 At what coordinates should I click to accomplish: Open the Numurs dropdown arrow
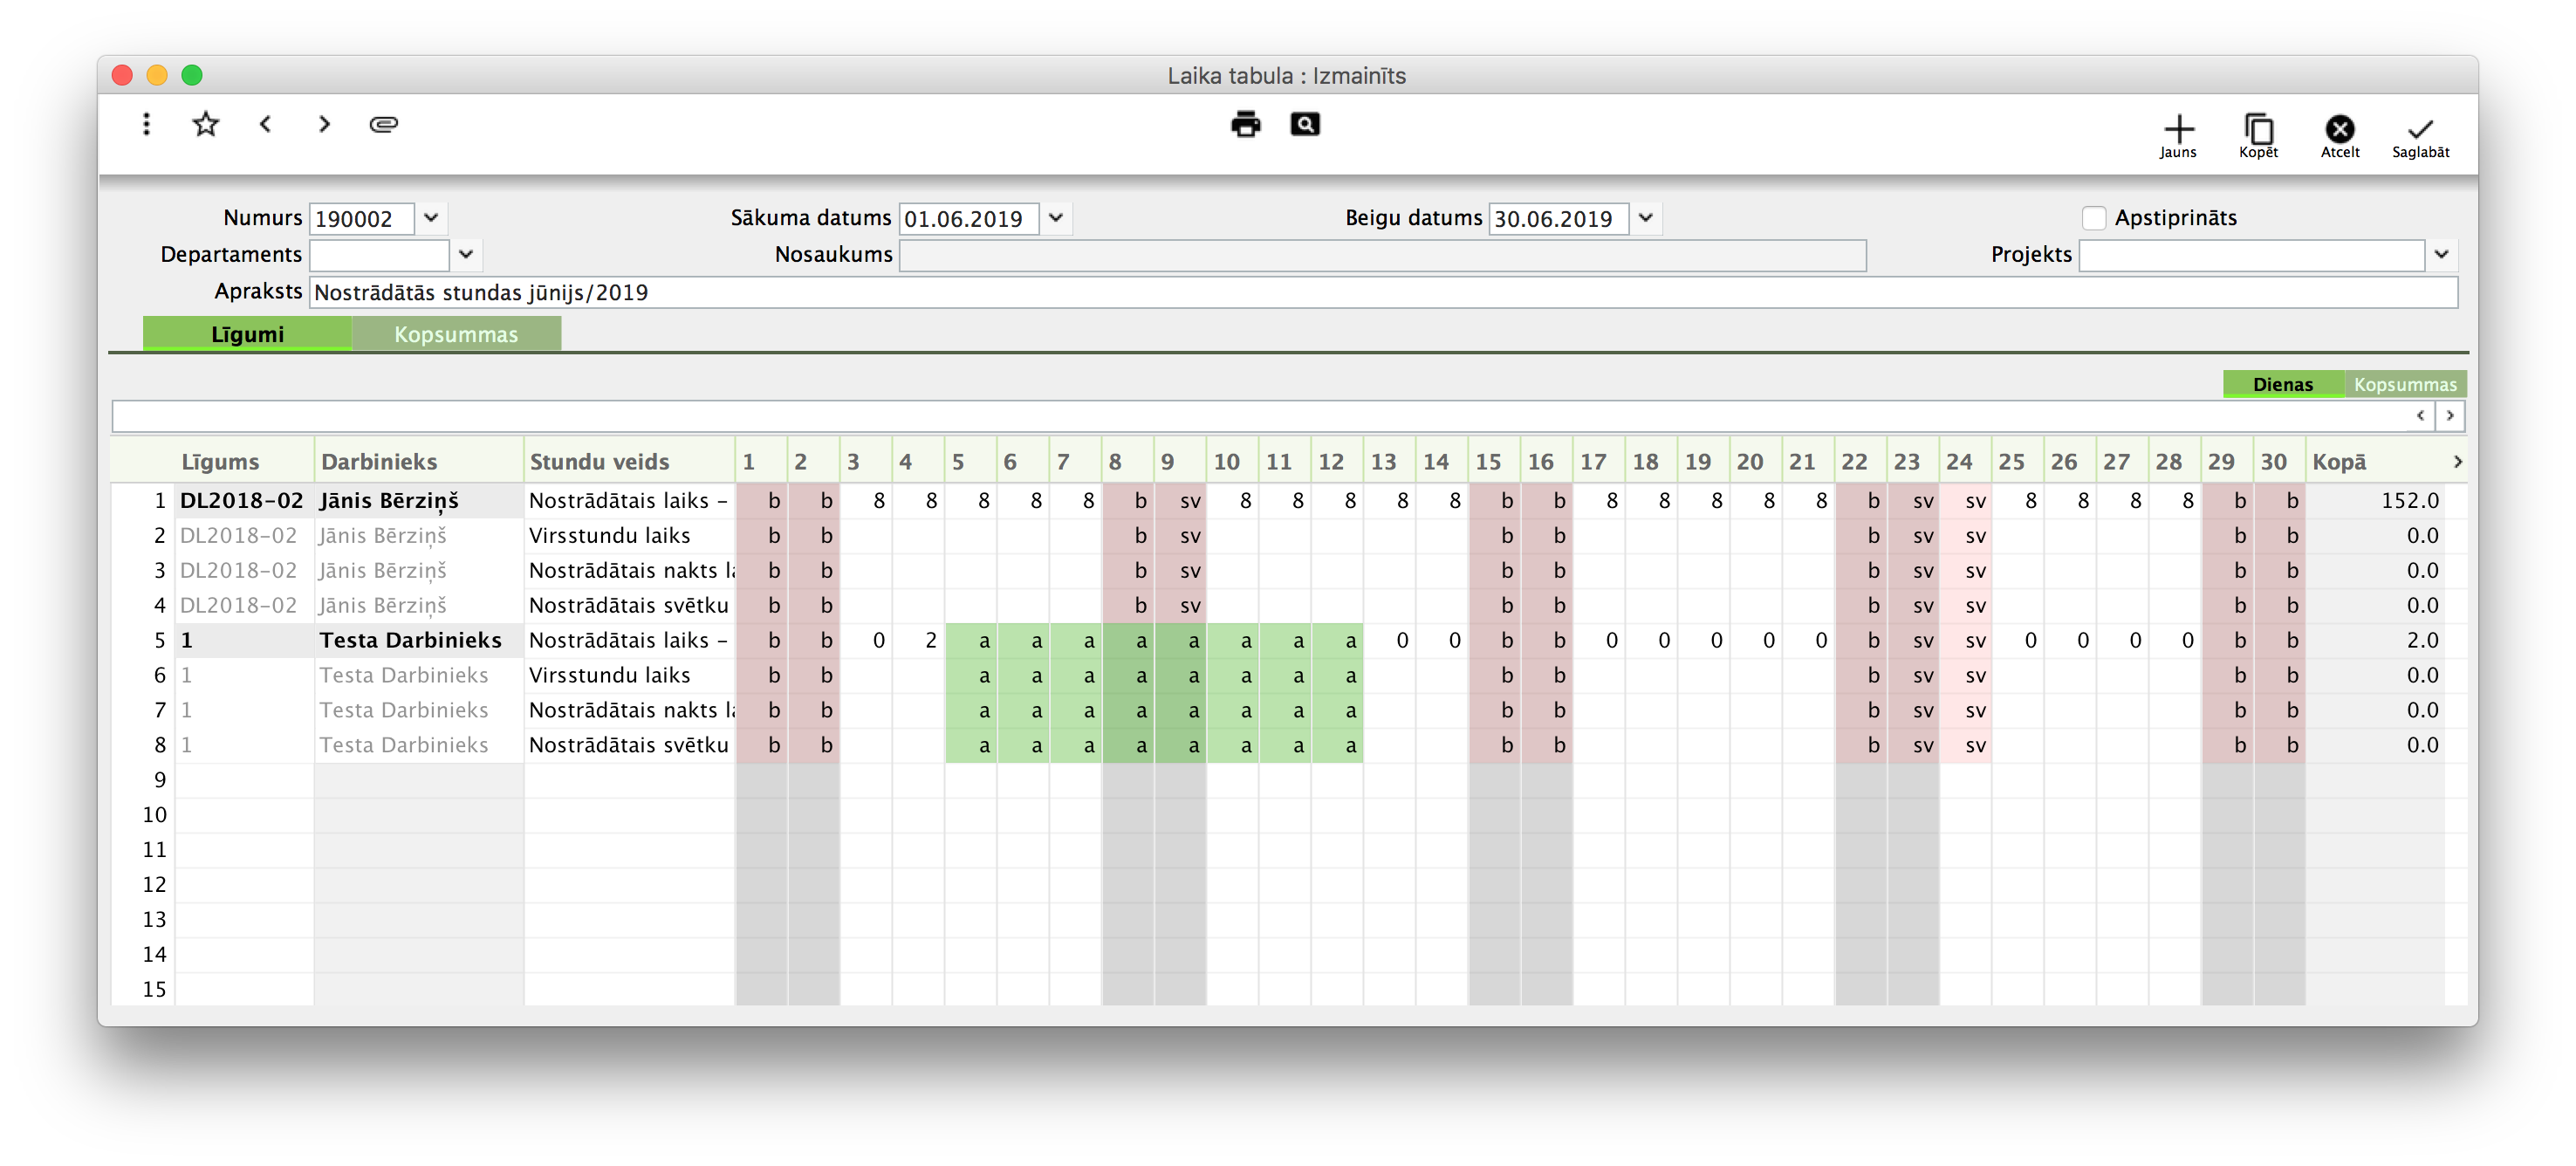coord(431,218)
